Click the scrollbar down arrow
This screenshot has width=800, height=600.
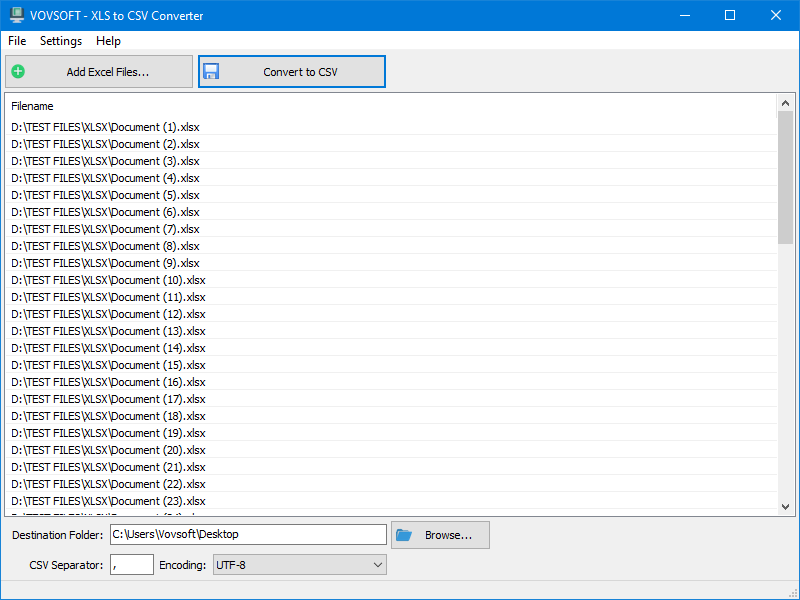787,507
